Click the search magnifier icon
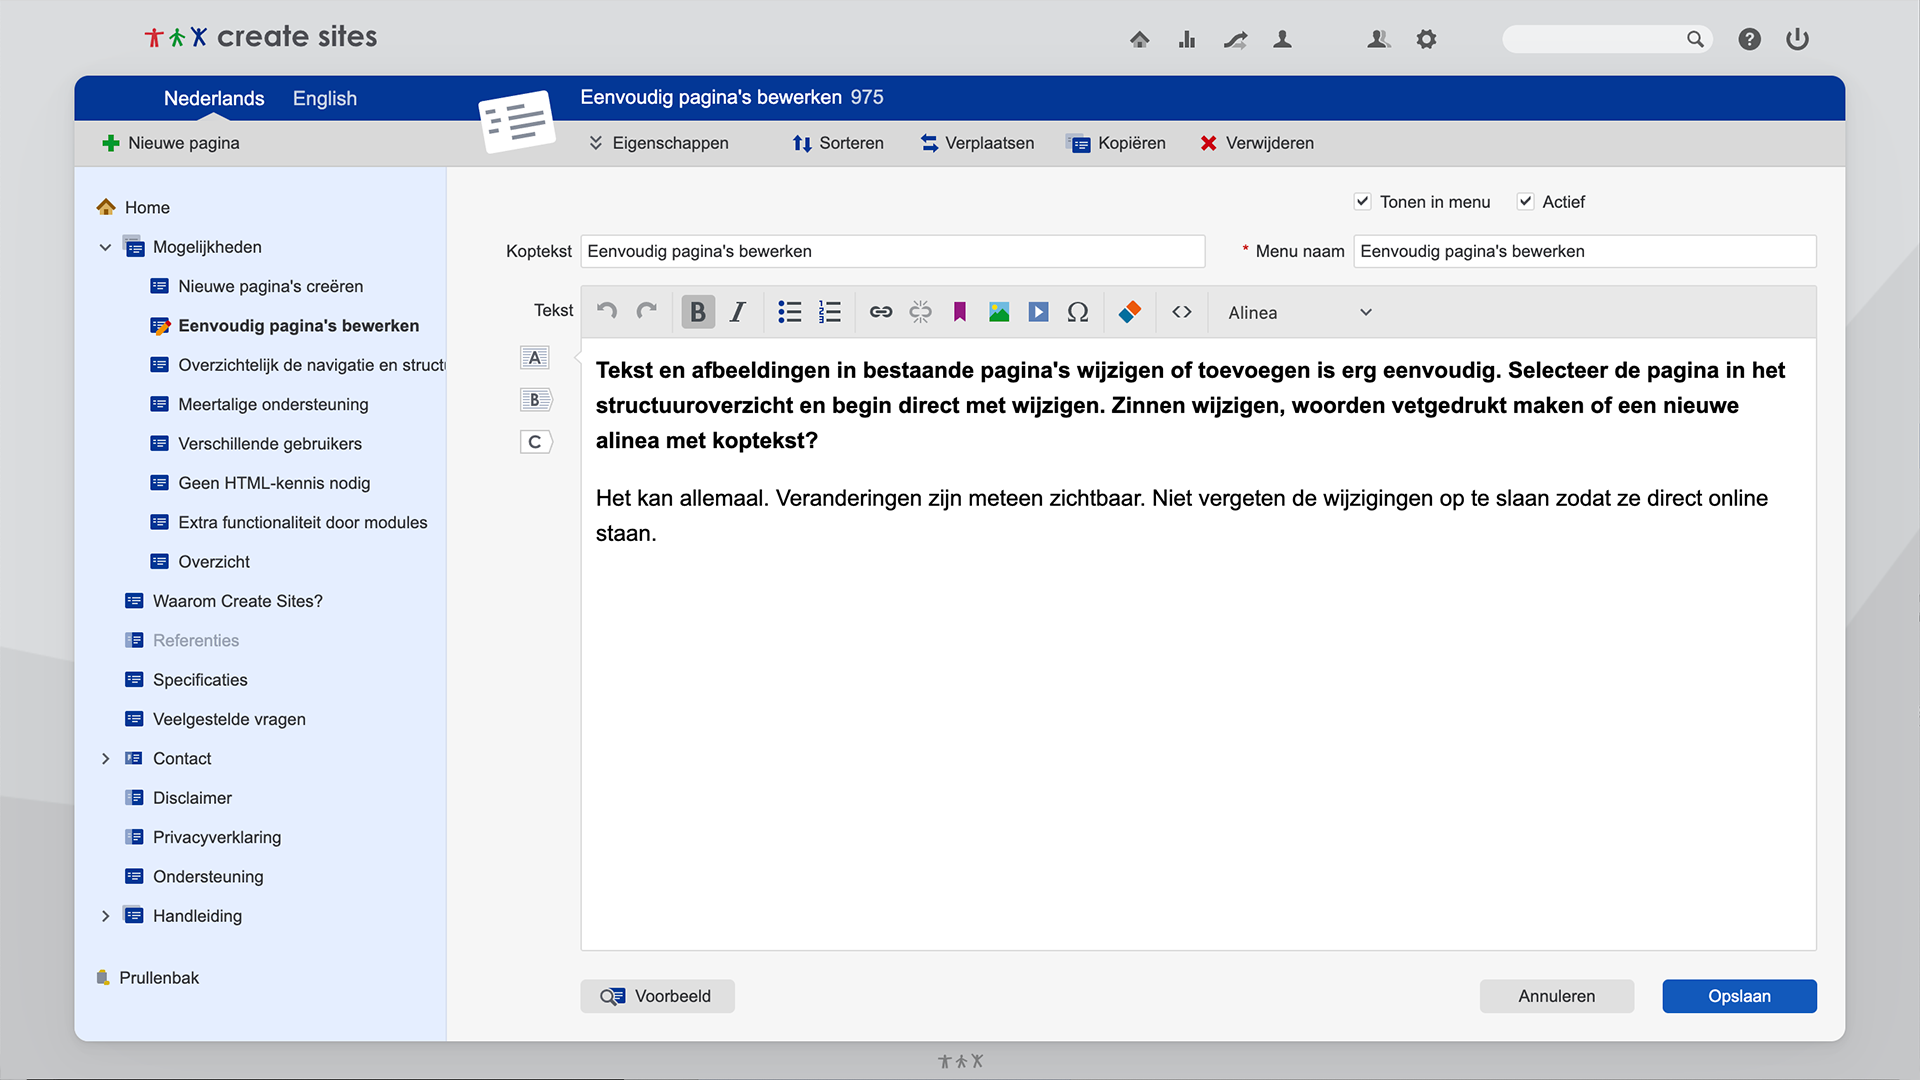The height and width of the screenshot is (1080, 1920). coord(1695,39)
